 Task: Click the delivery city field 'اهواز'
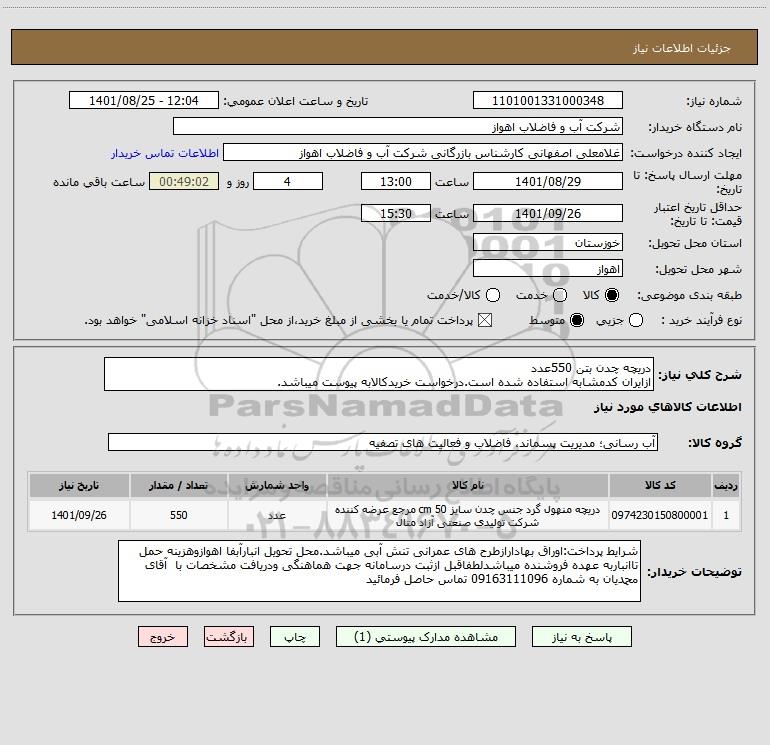(x=548, y=269)
